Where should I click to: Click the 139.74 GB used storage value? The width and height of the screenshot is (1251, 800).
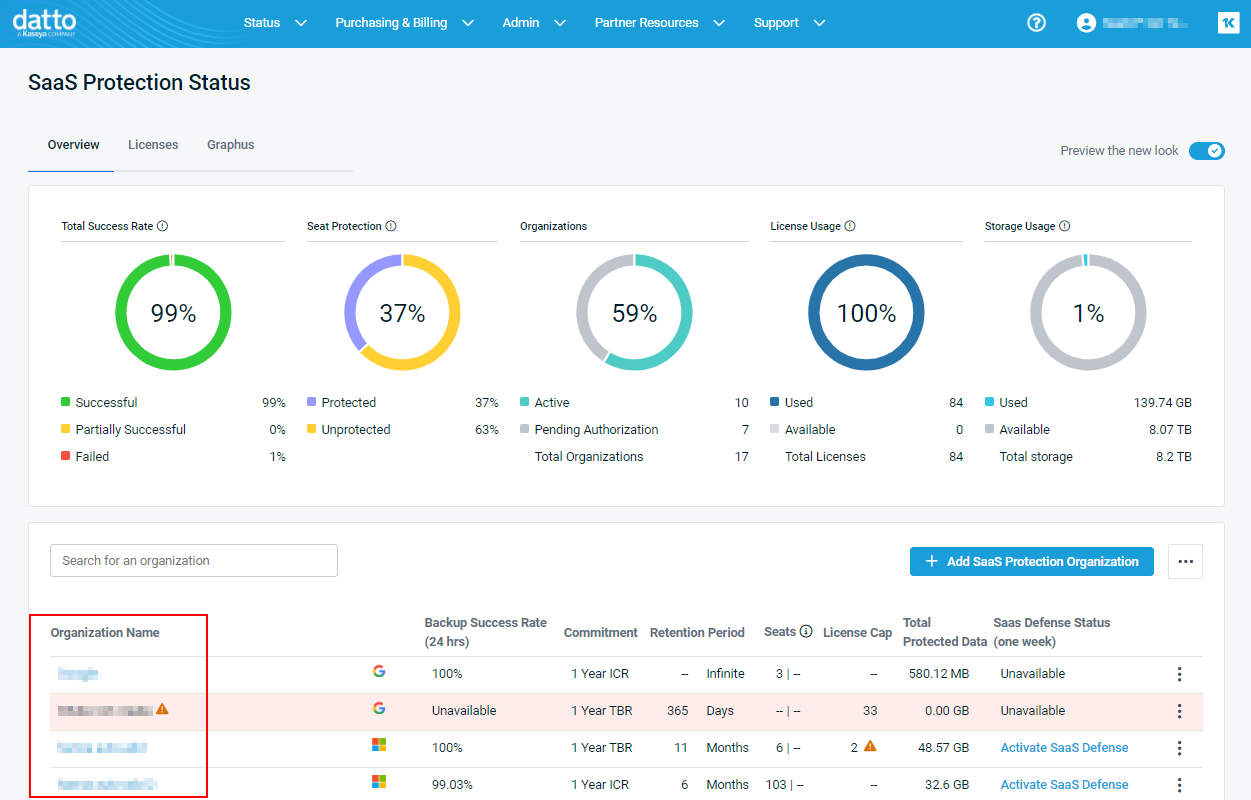click(x=1161, y=403)
